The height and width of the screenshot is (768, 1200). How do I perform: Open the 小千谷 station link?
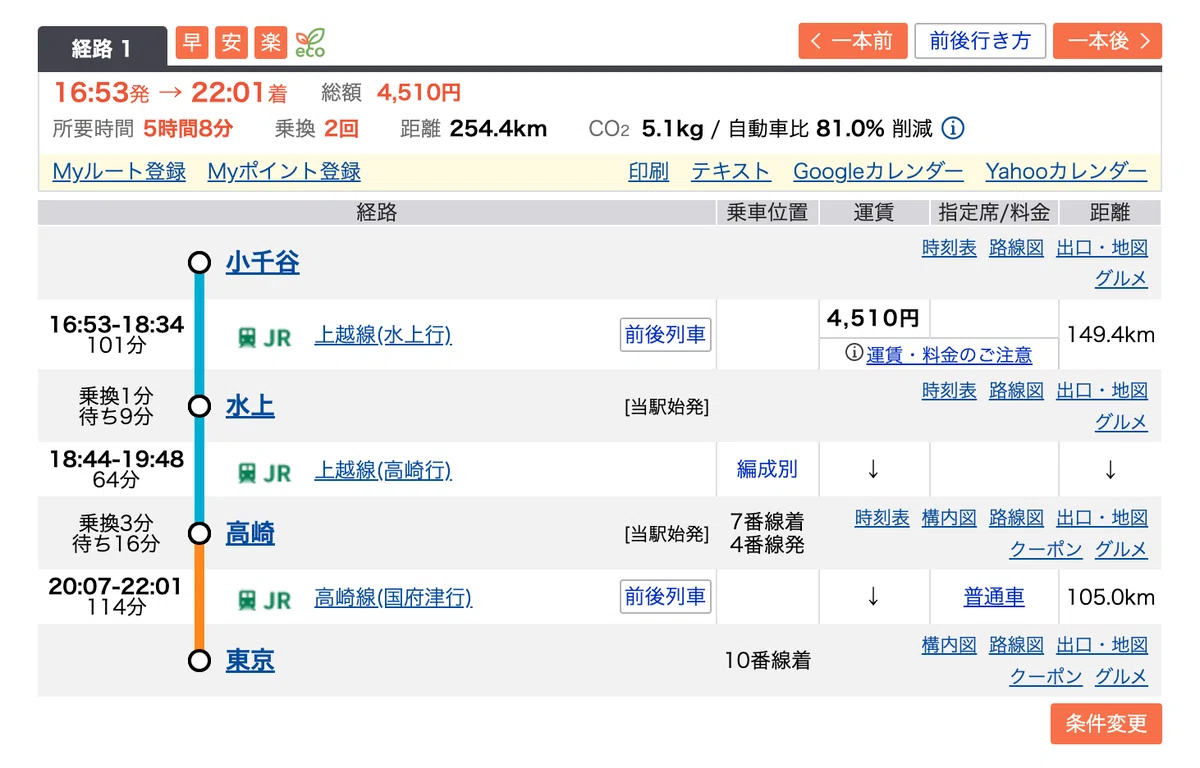click(263, 263)
